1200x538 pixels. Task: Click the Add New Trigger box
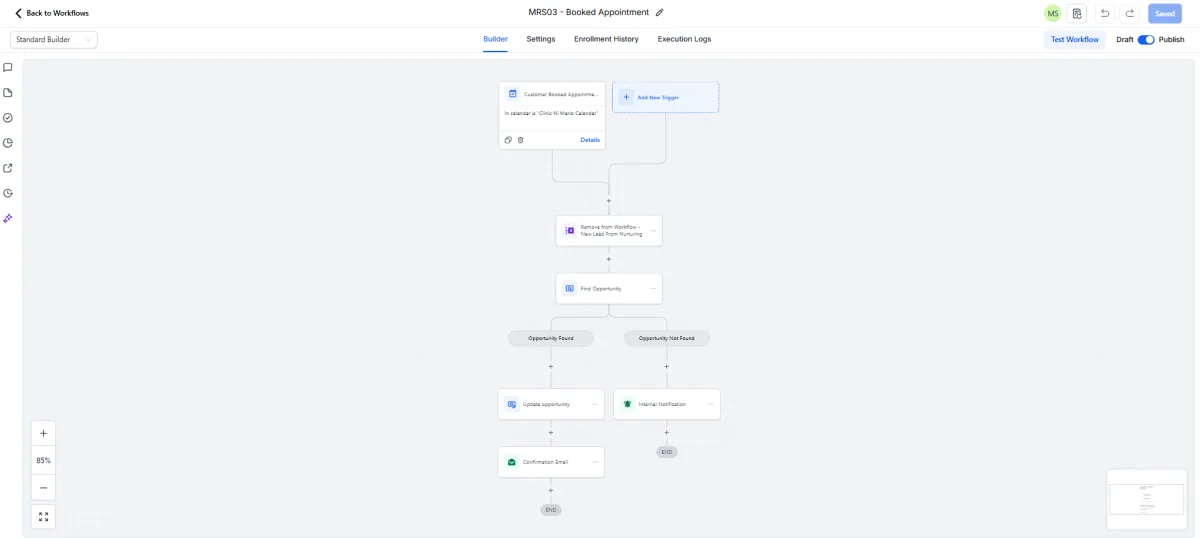point(665,97)
